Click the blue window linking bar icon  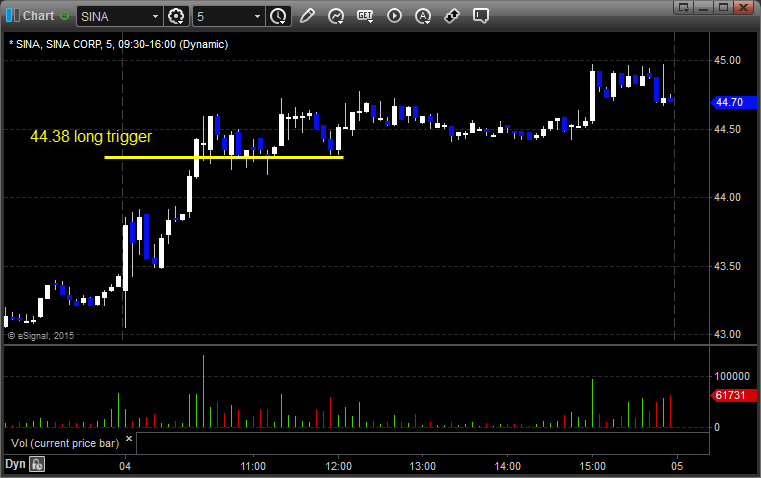[x=13, y=16]
